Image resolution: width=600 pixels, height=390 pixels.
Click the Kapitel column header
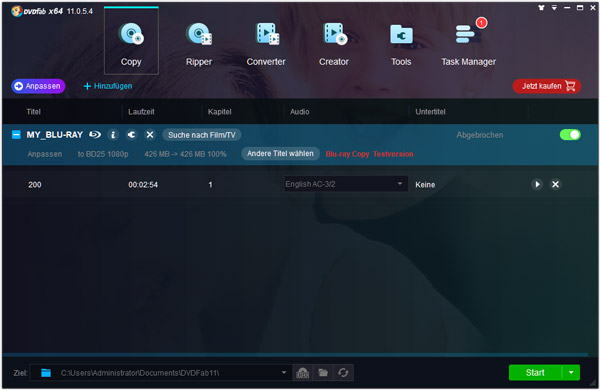[219, 112]
